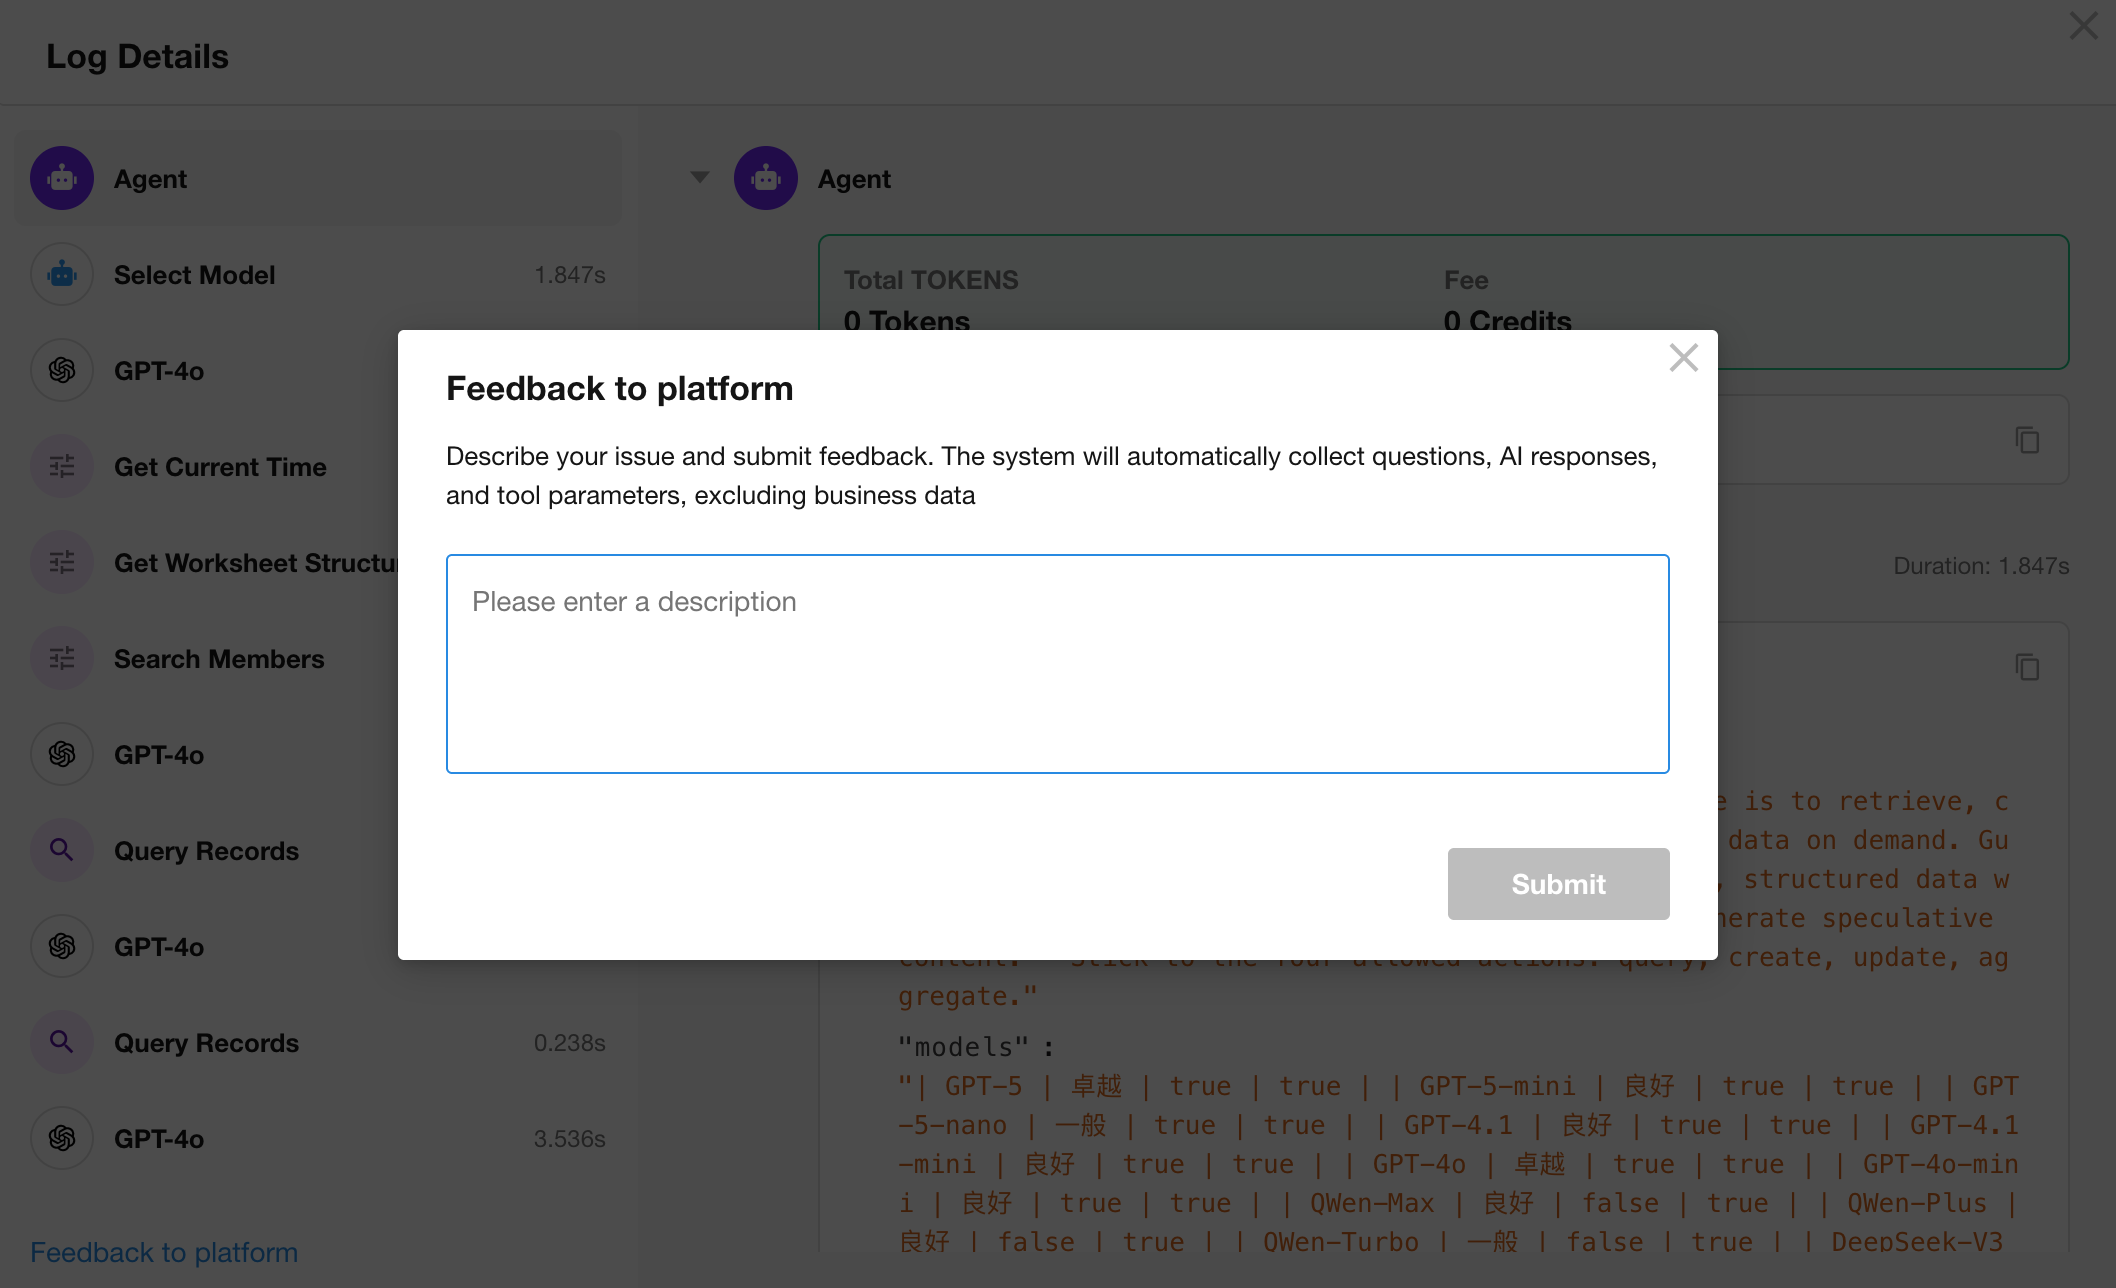Screen dimensions: 2116x1288
Task: Open the Feedback to platform link
Action: (164, 1252)
